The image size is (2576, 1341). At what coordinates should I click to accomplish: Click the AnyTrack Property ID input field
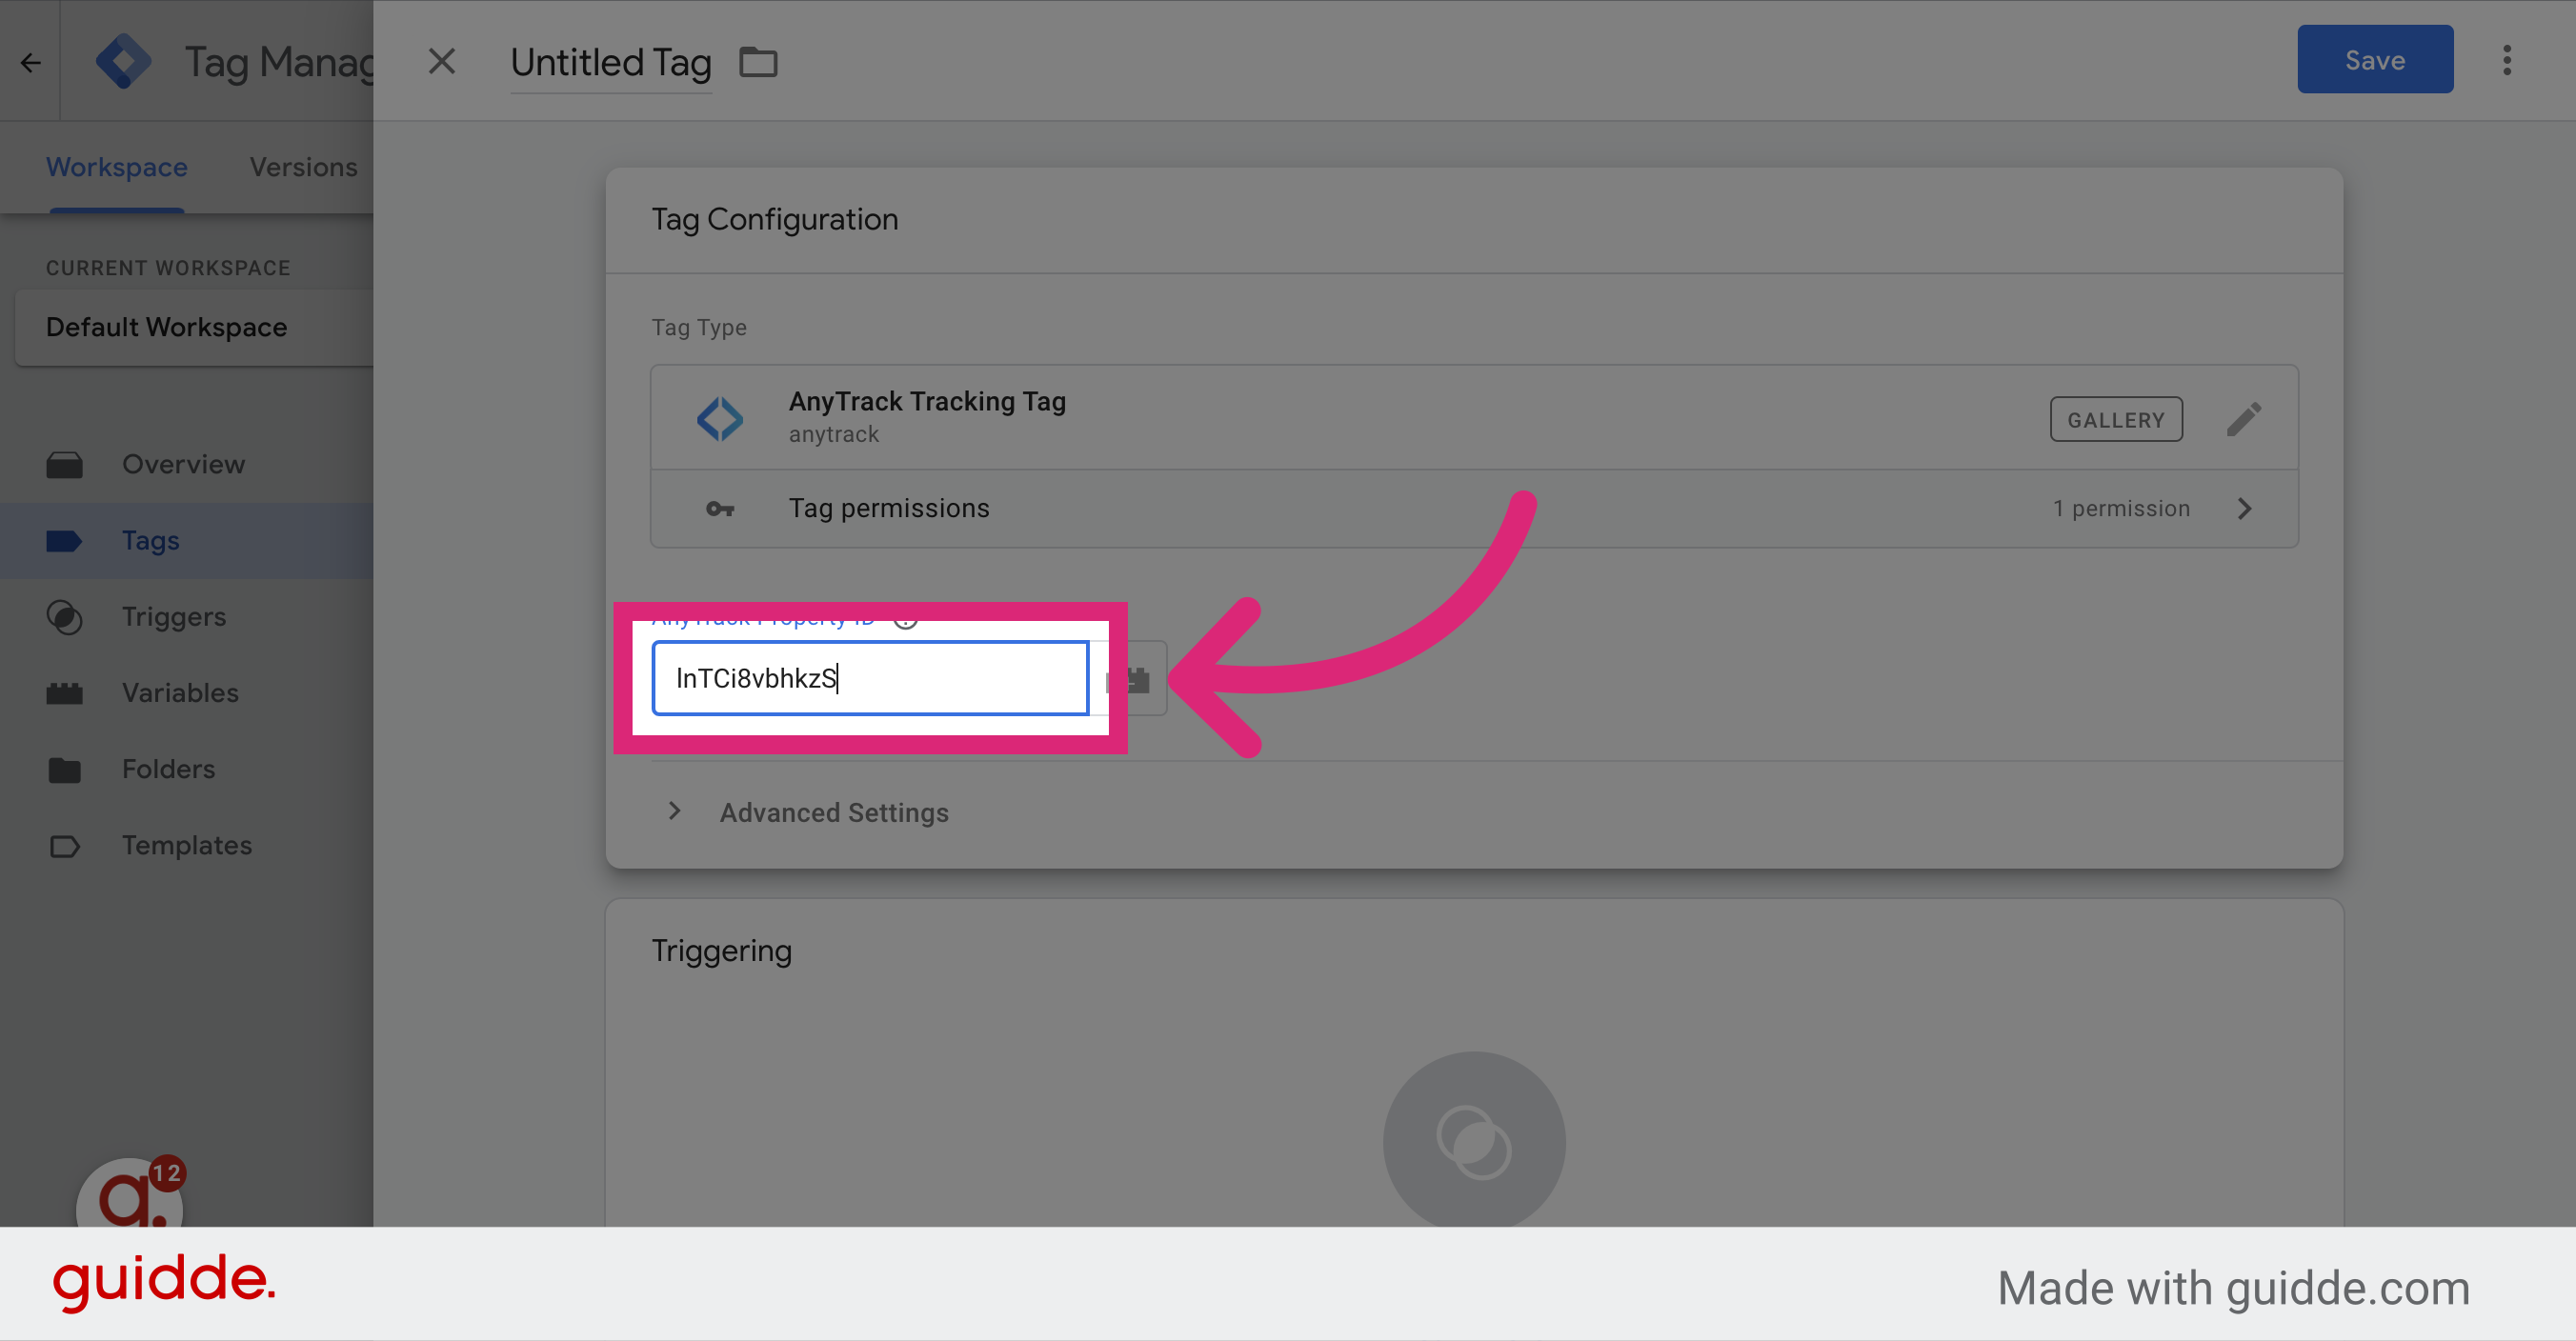[870, 678]
